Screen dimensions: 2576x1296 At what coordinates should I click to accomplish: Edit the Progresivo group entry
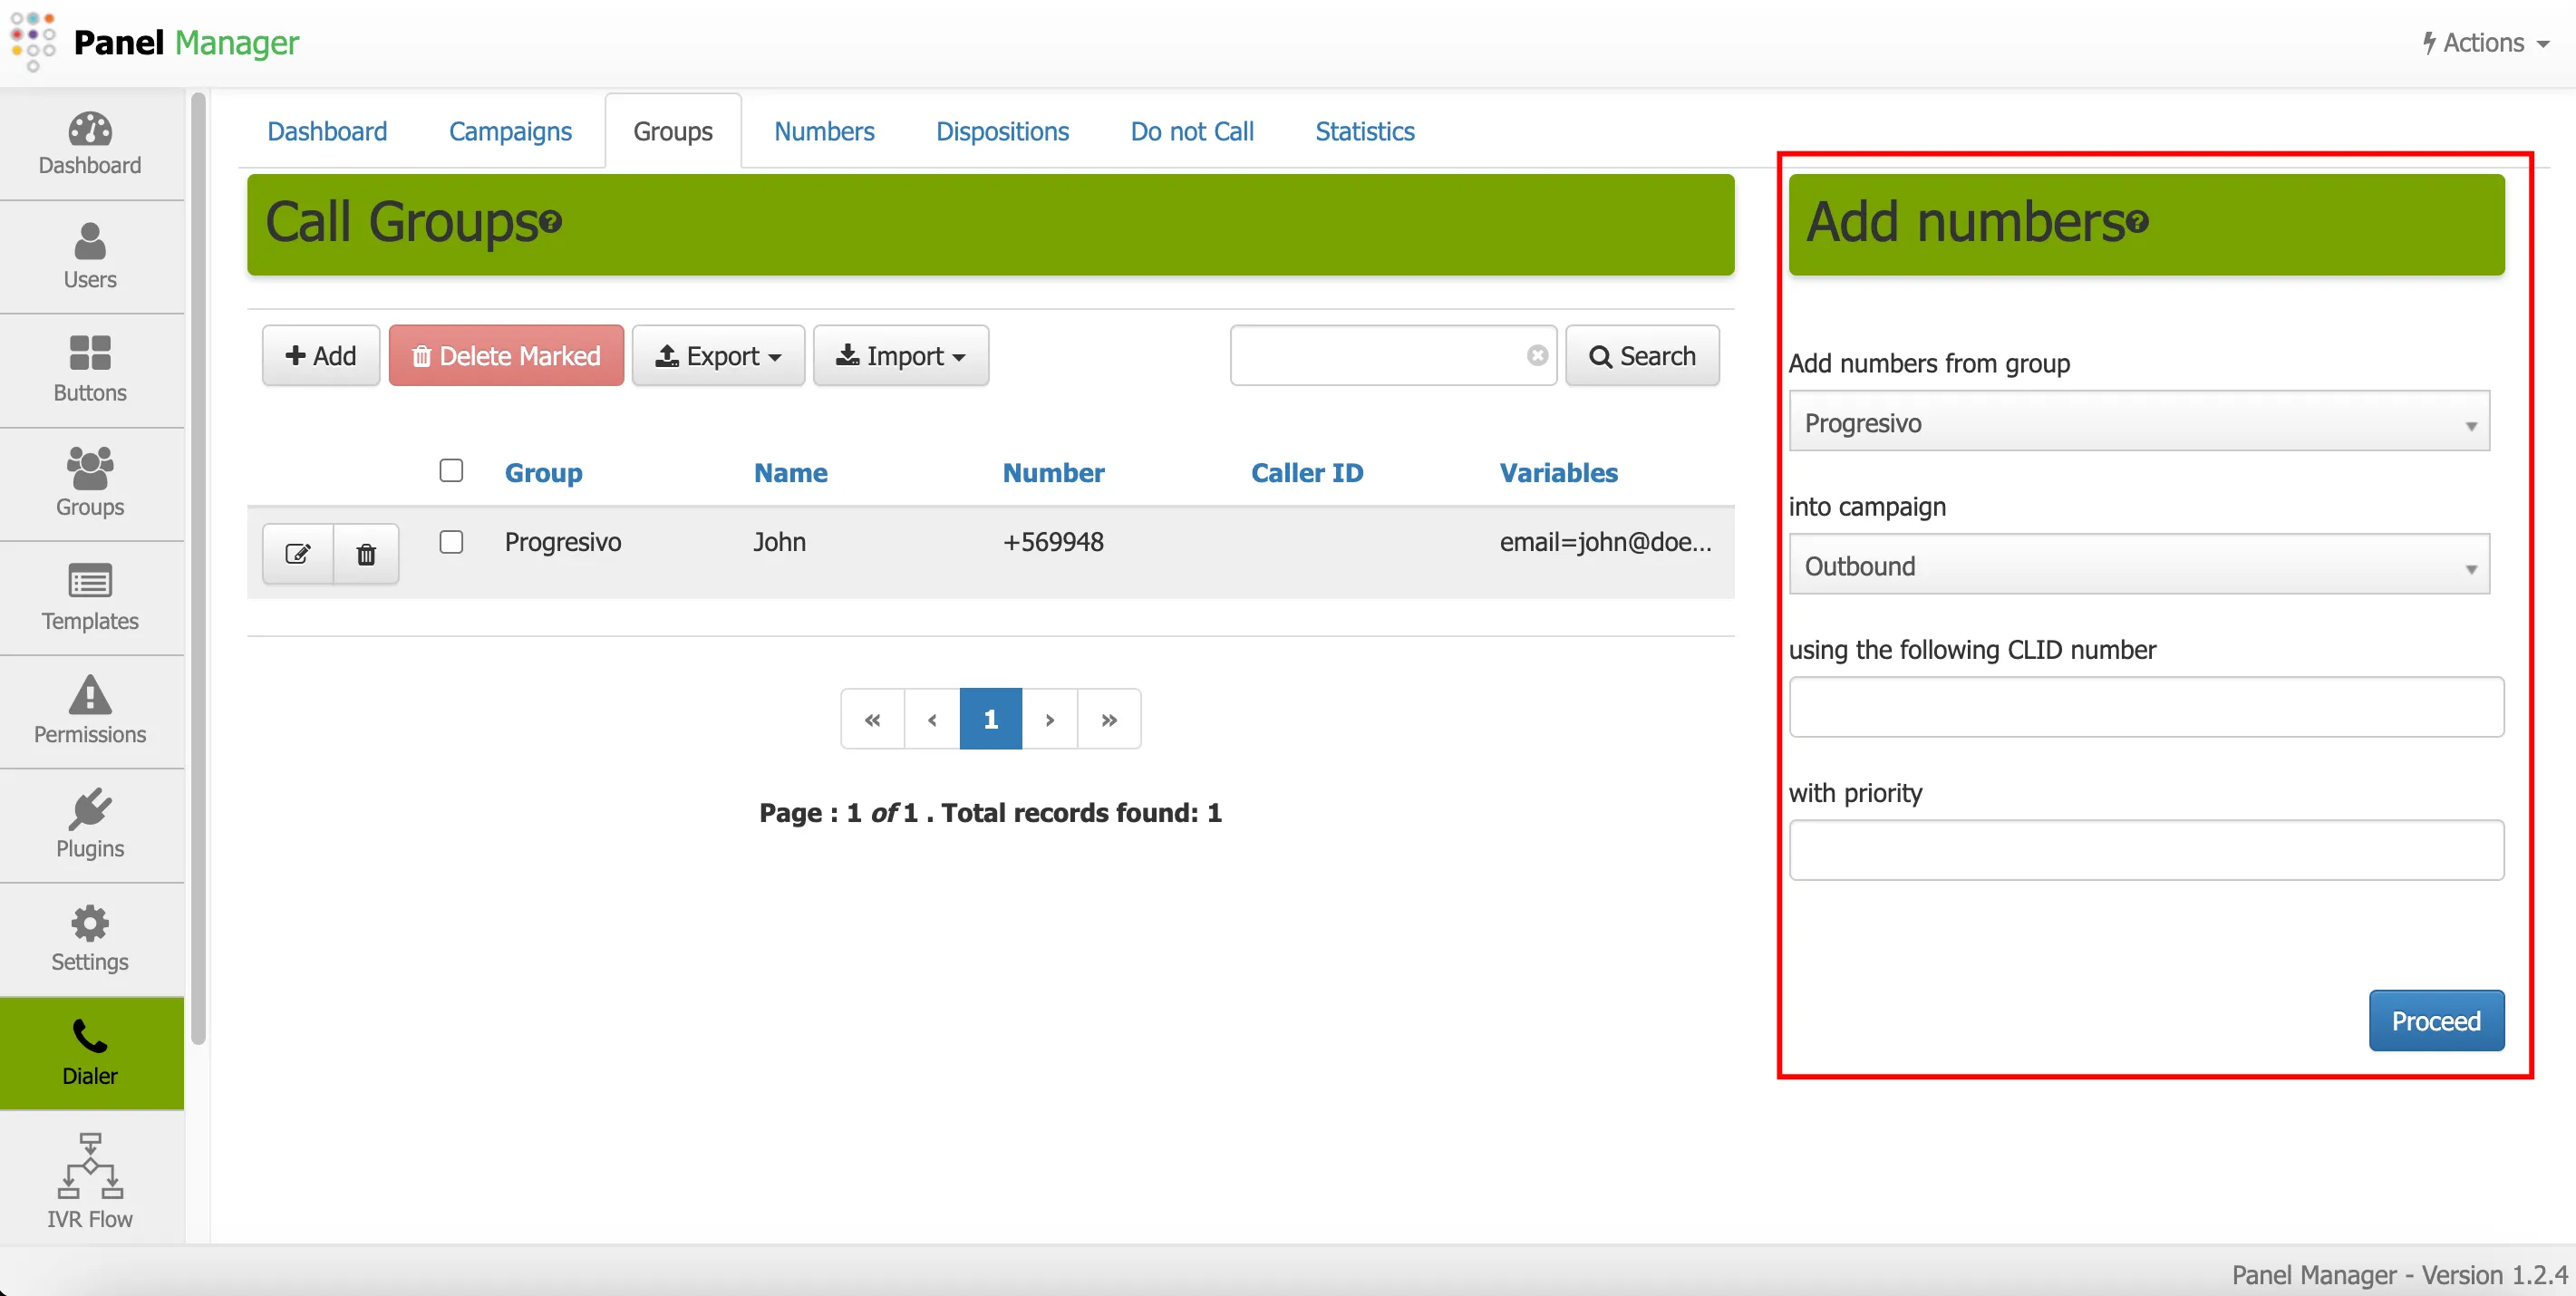click(x=297, y=553)
